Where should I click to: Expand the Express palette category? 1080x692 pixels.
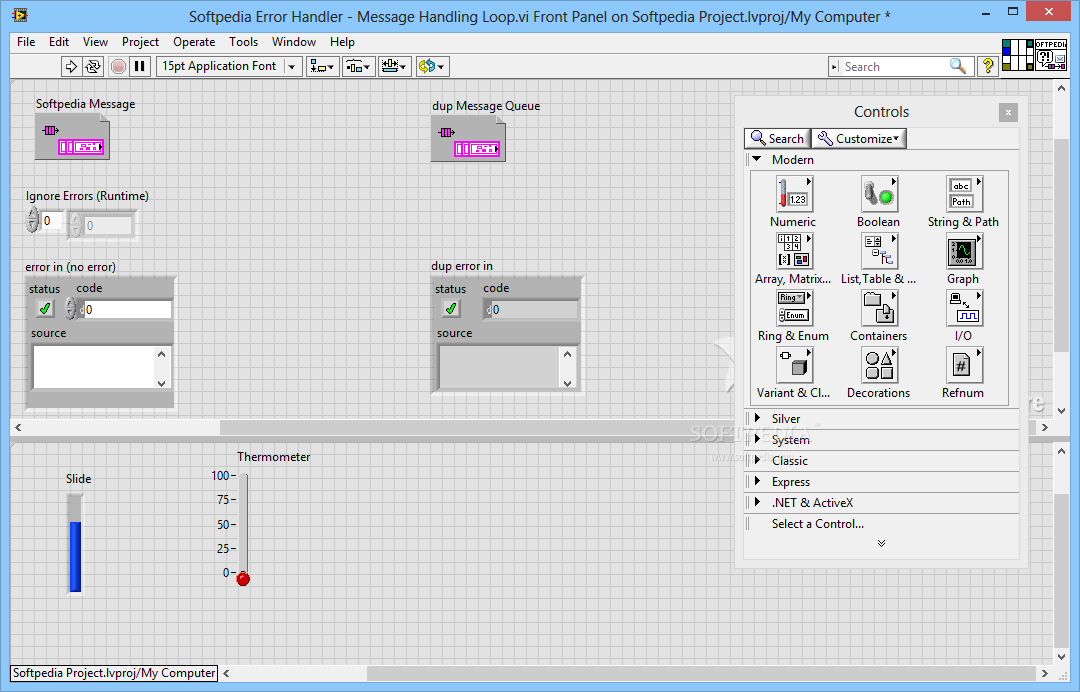(x=757, y=481)
